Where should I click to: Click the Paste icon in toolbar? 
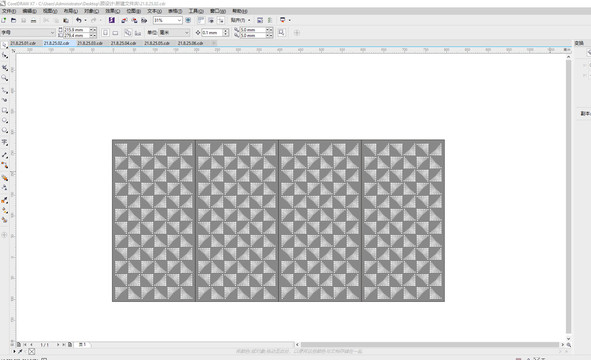(66, 20)
